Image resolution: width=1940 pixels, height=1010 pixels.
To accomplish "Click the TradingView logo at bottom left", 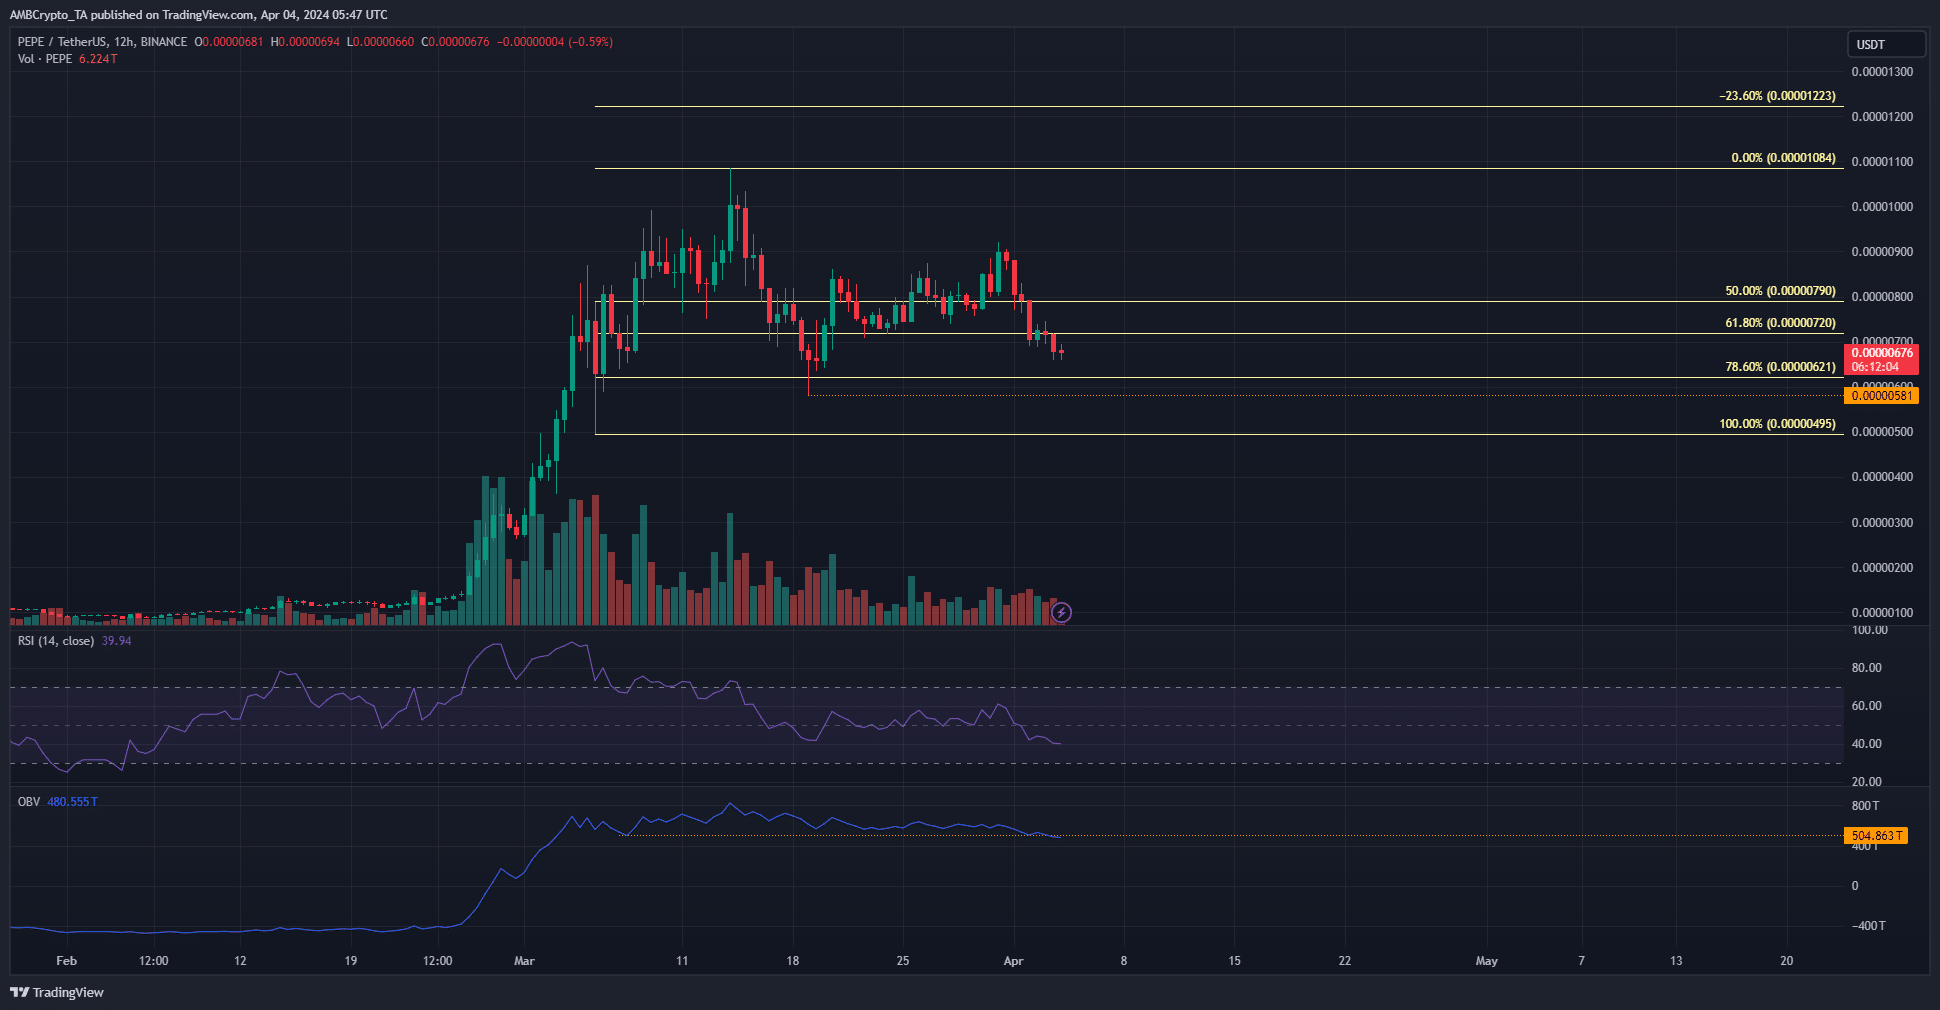I will [x=57, y=992].
